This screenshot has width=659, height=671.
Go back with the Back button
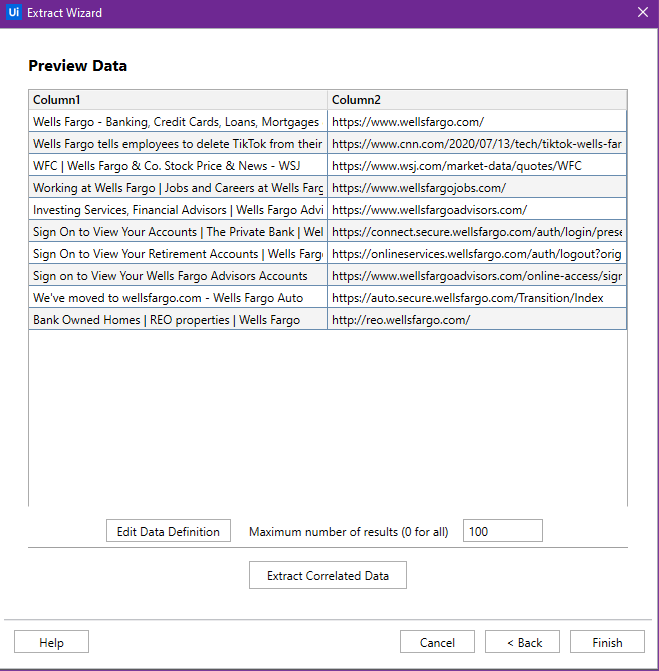click(x=522, y=642)
